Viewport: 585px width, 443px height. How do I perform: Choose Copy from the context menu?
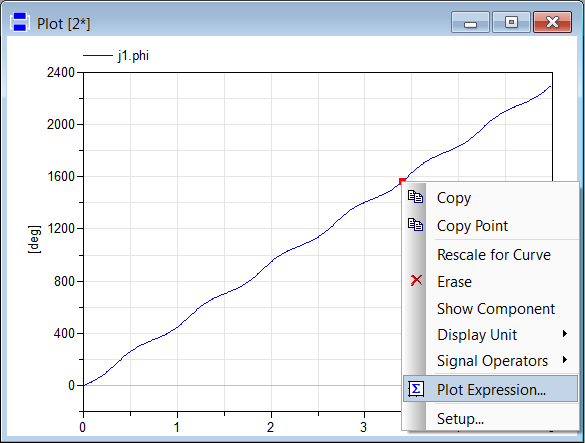pos(490,198)
